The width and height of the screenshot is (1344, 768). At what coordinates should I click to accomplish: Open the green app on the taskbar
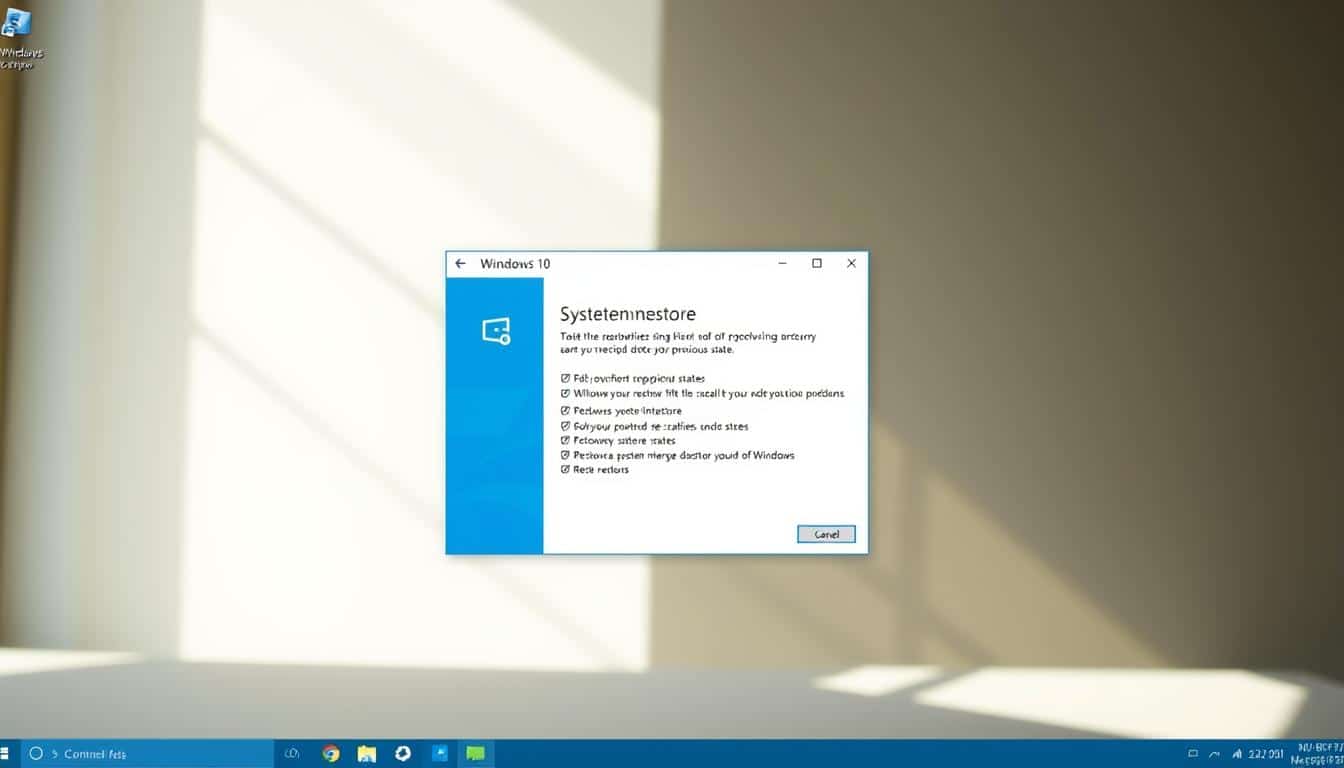(475, 754)
